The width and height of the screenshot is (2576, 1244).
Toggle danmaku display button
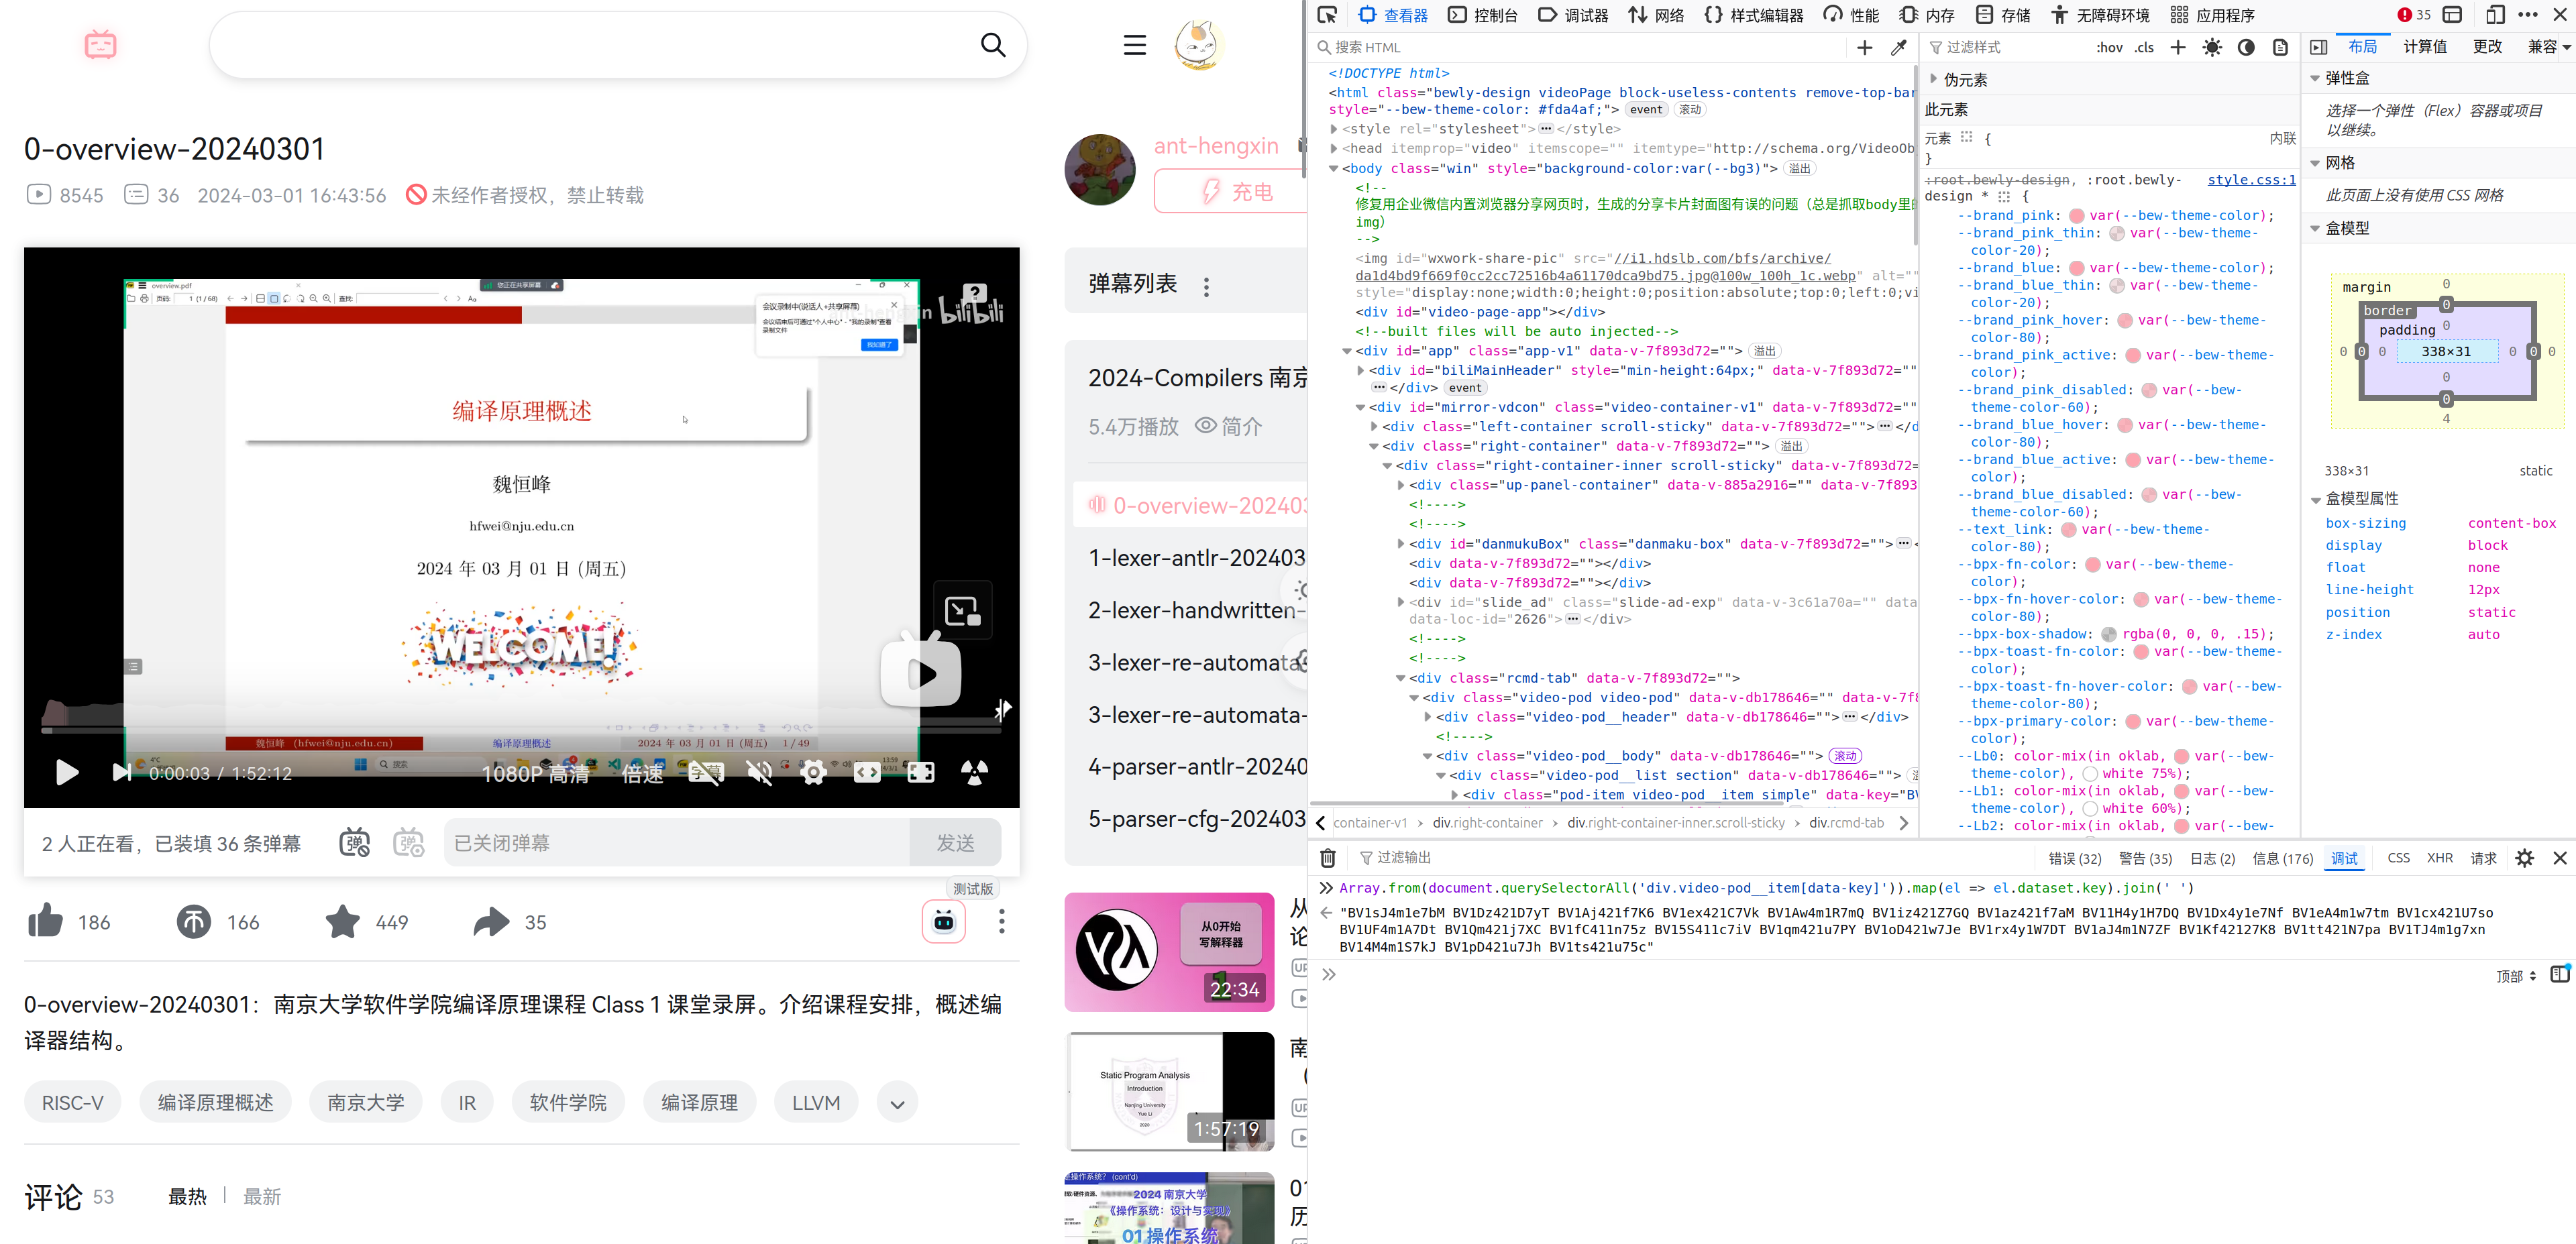355,843
